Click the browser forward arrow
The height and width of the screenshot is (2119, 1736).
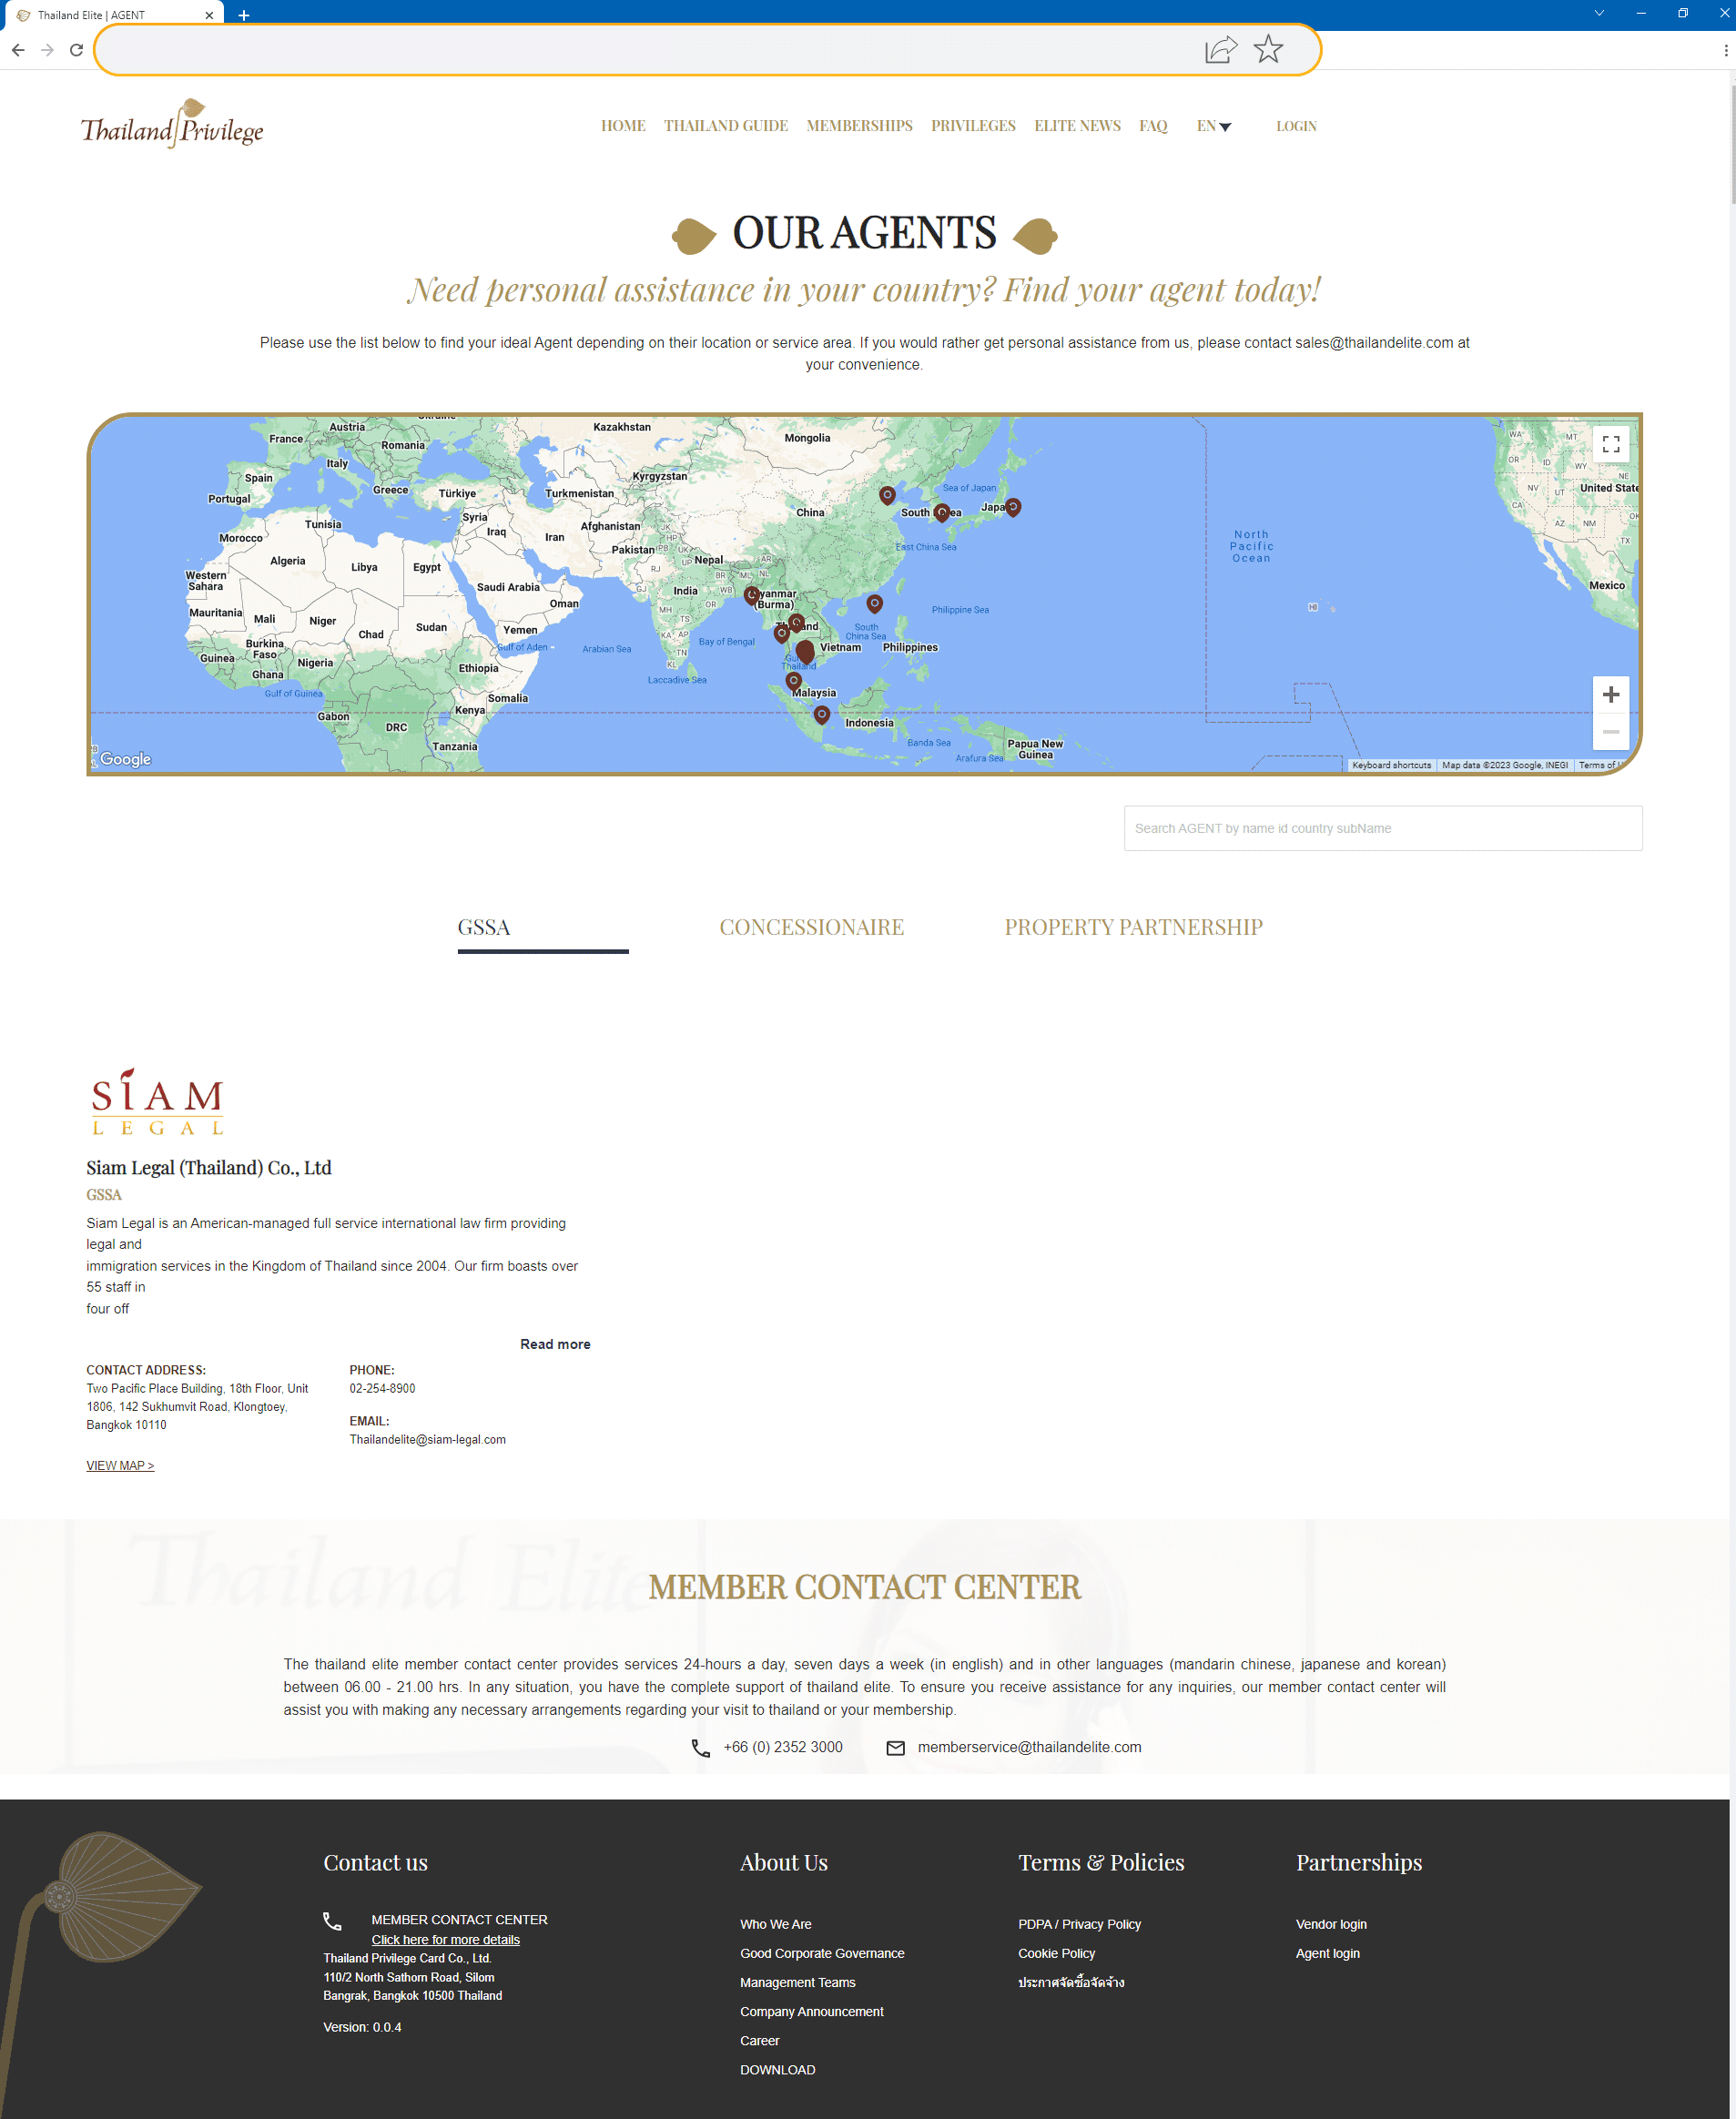click(x=47, y=50)
